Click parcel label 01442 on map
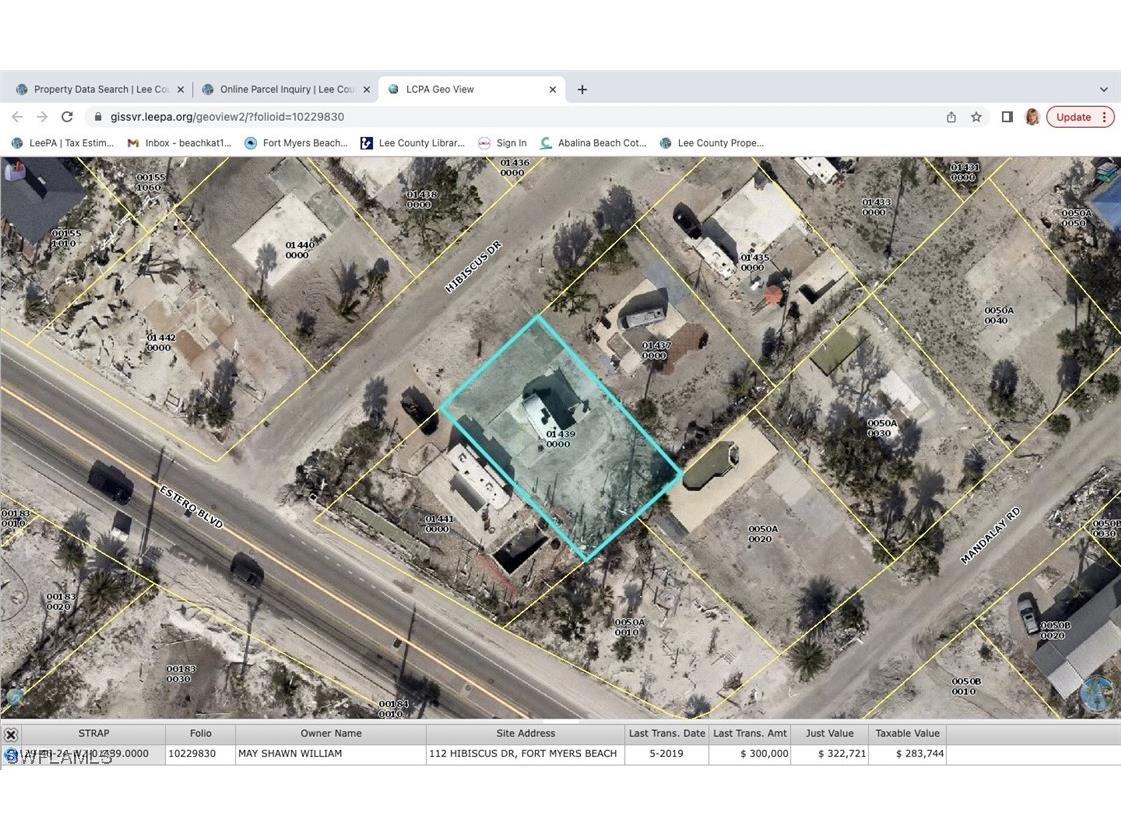 click(x=160, y=342)
